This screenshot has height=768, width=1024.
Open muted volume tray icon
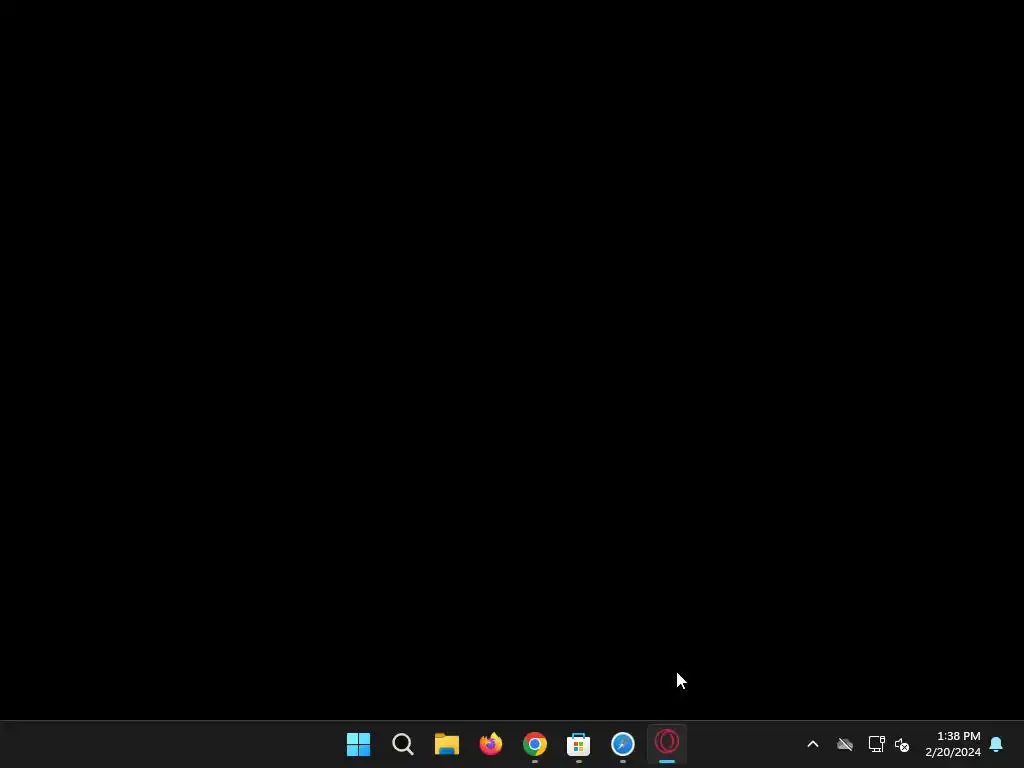coord(902,744)
